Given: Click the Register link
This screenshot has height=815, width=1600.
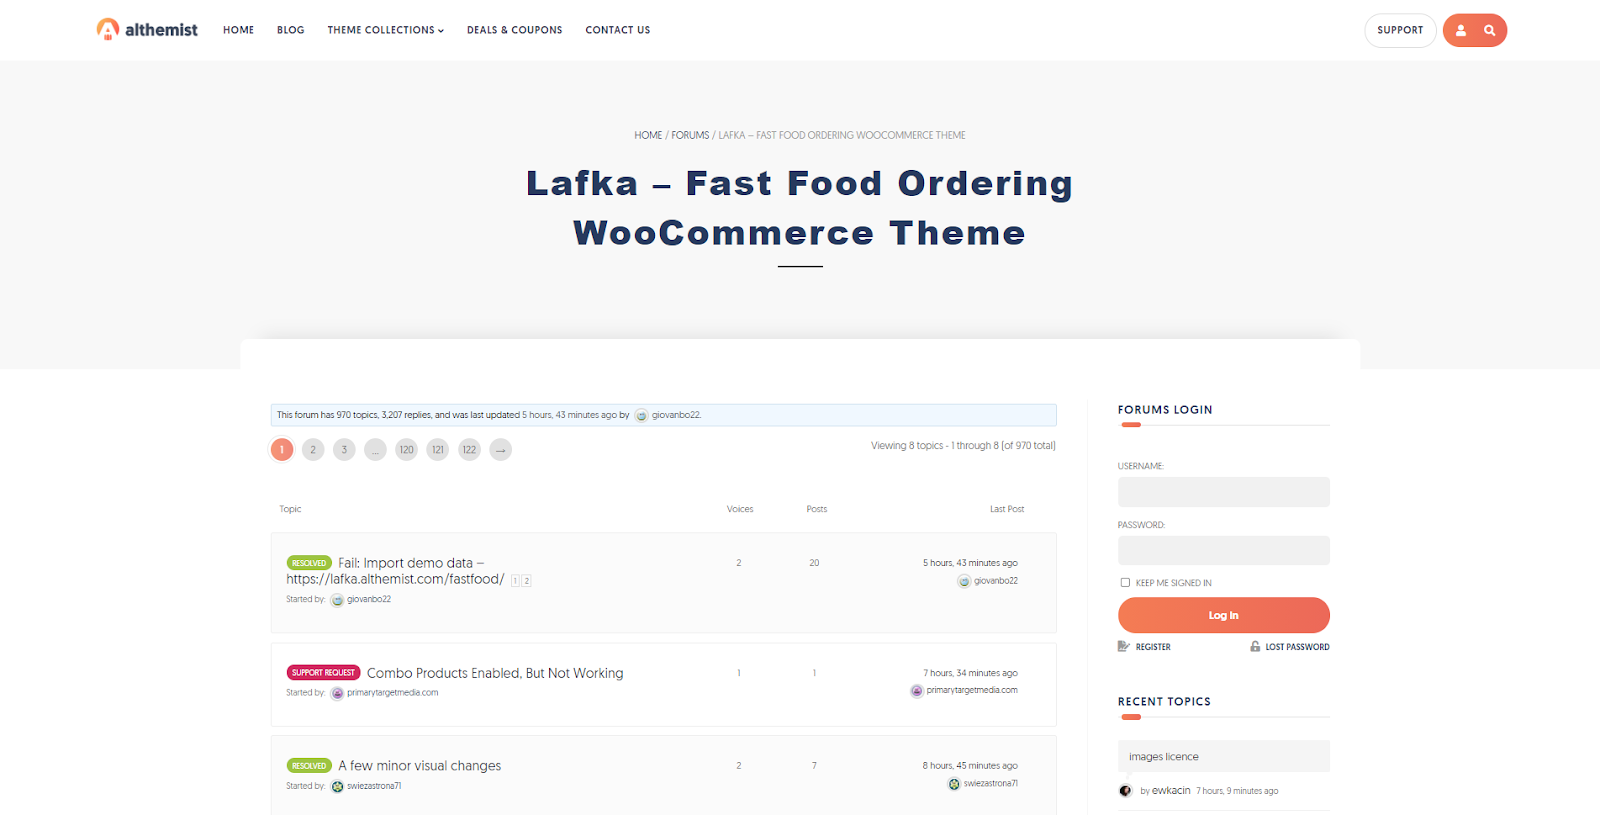Looking at the screenshot, I should (1153, 647).
